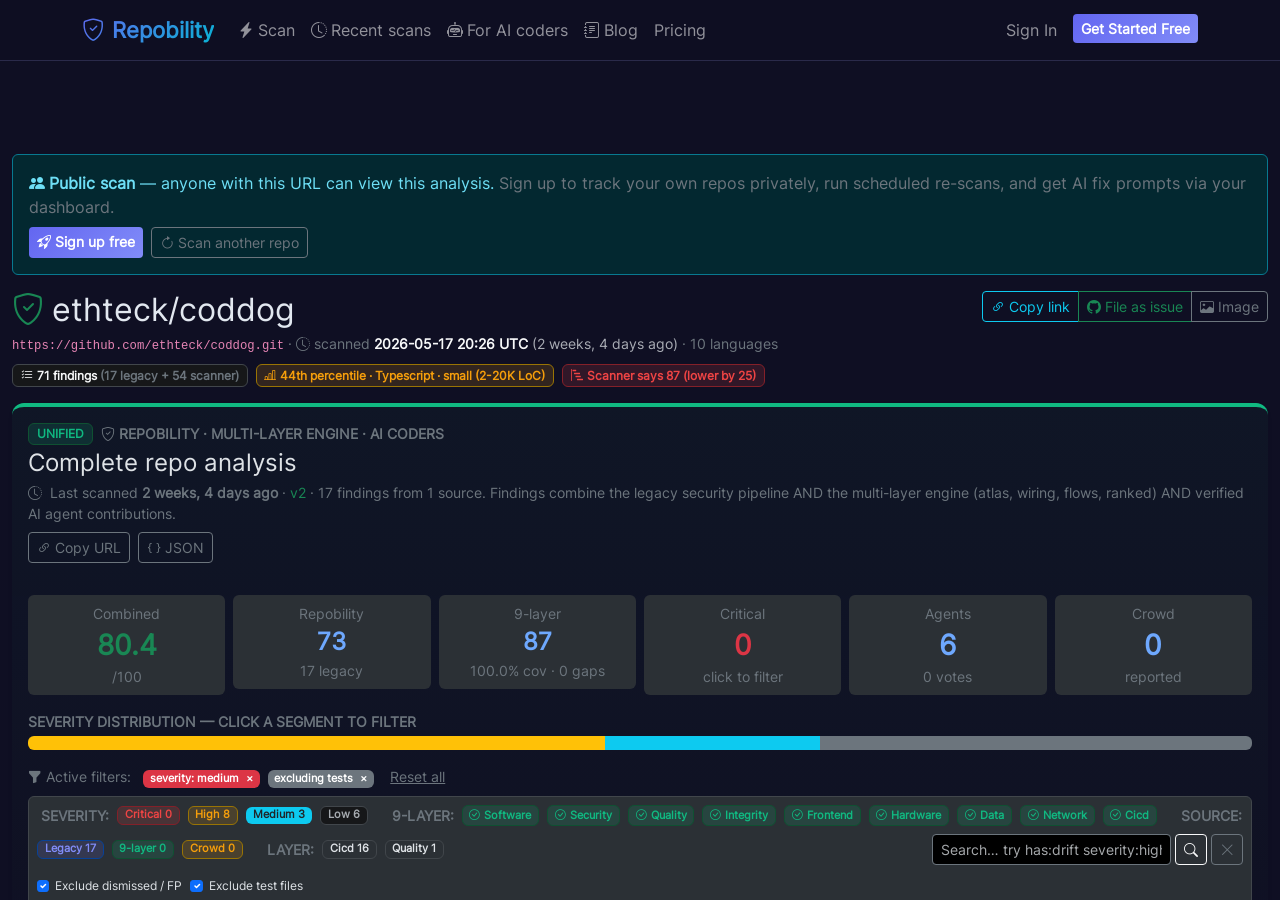
Task: Select the Hardware layer chip
Action: (909, 815)
